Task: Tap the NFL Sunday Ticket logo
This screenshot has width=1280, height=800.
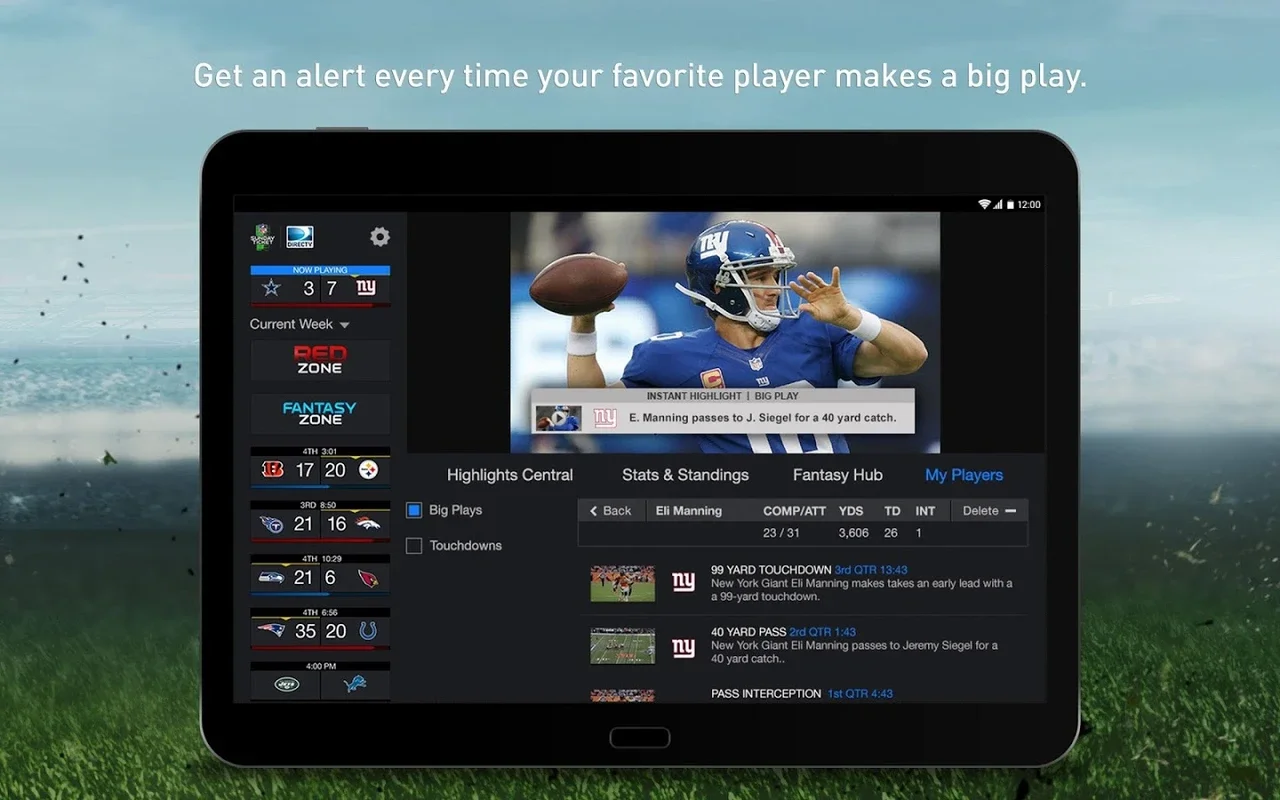Action: click(263, 237)
